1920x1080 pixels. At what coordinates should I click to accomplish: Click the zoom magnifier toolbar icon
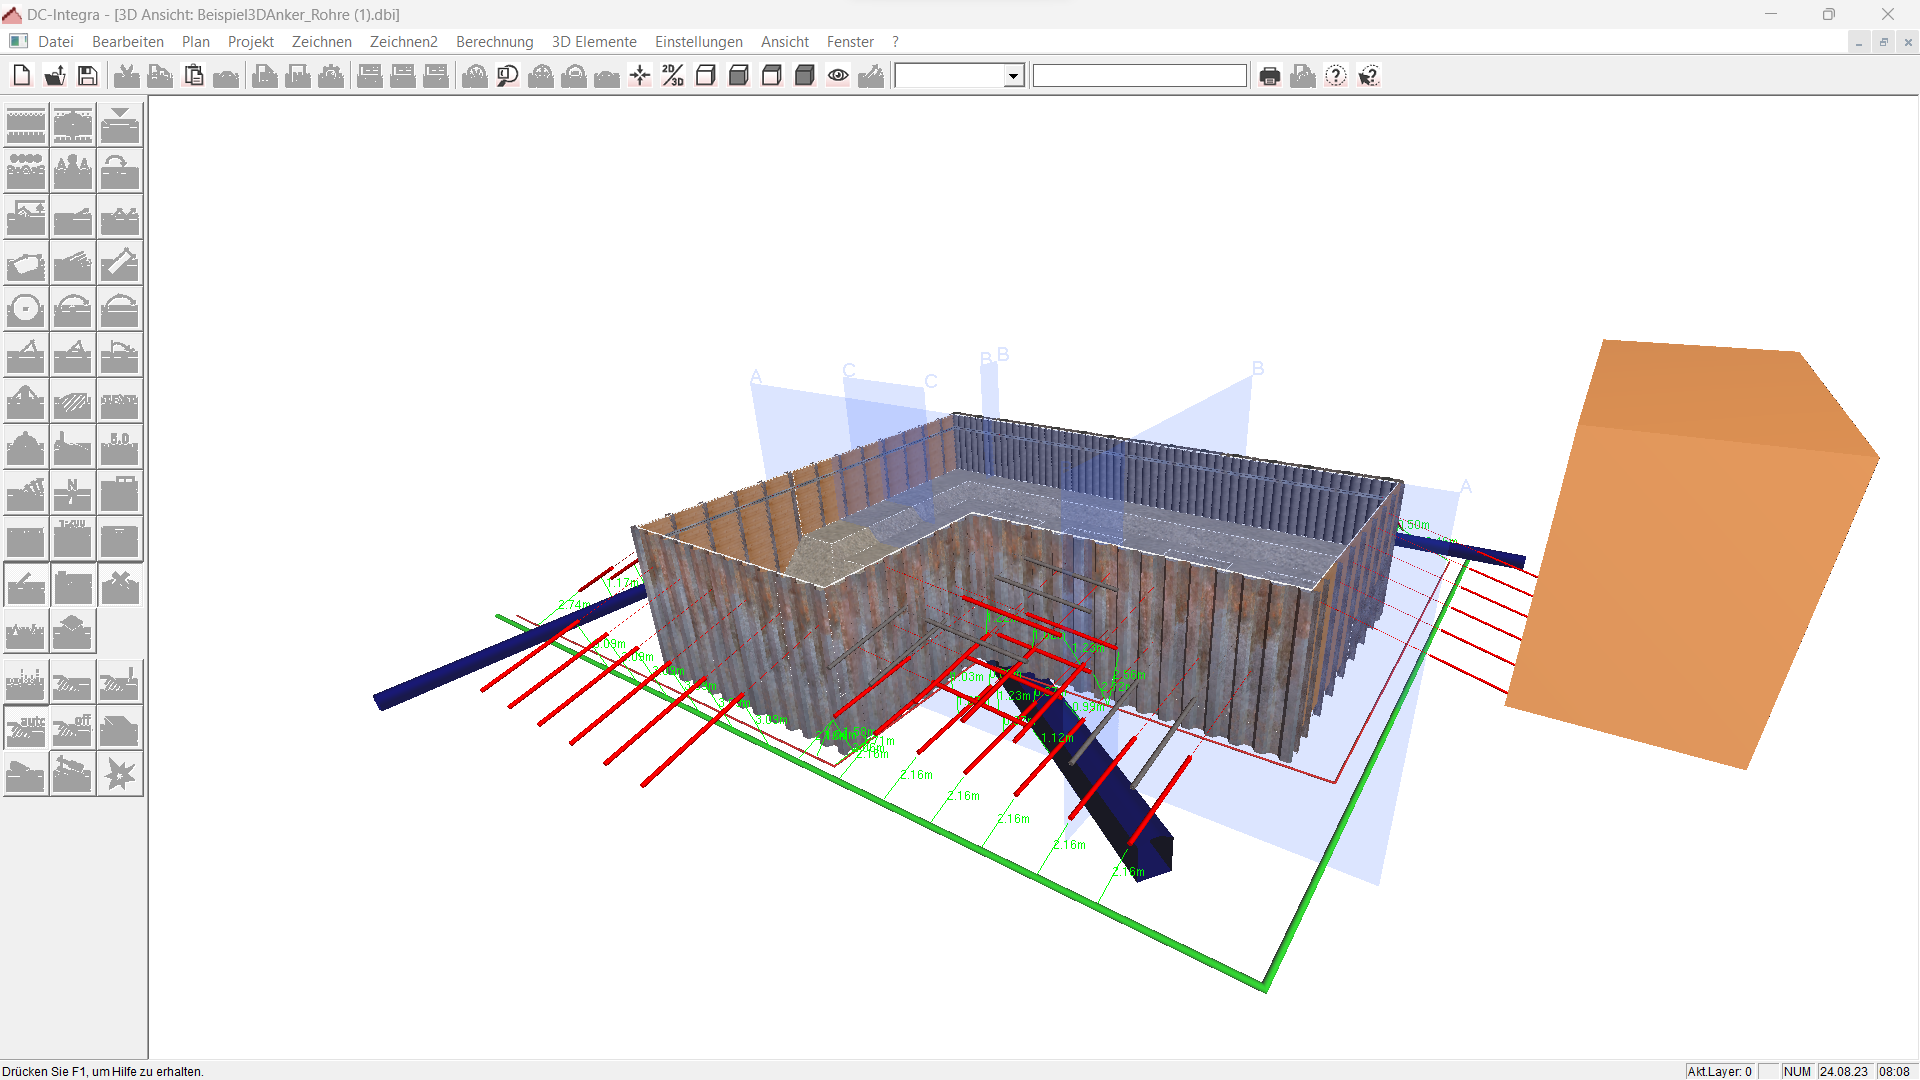508,76
